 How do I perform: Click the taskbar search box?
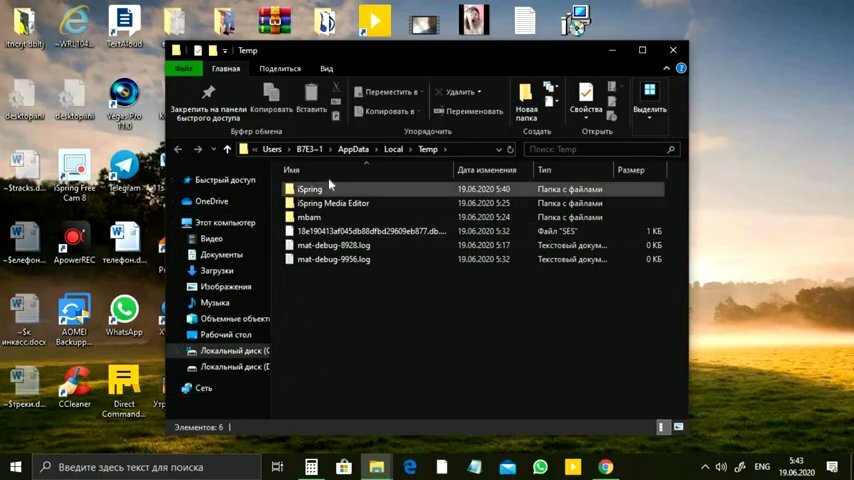coord(146,467)
